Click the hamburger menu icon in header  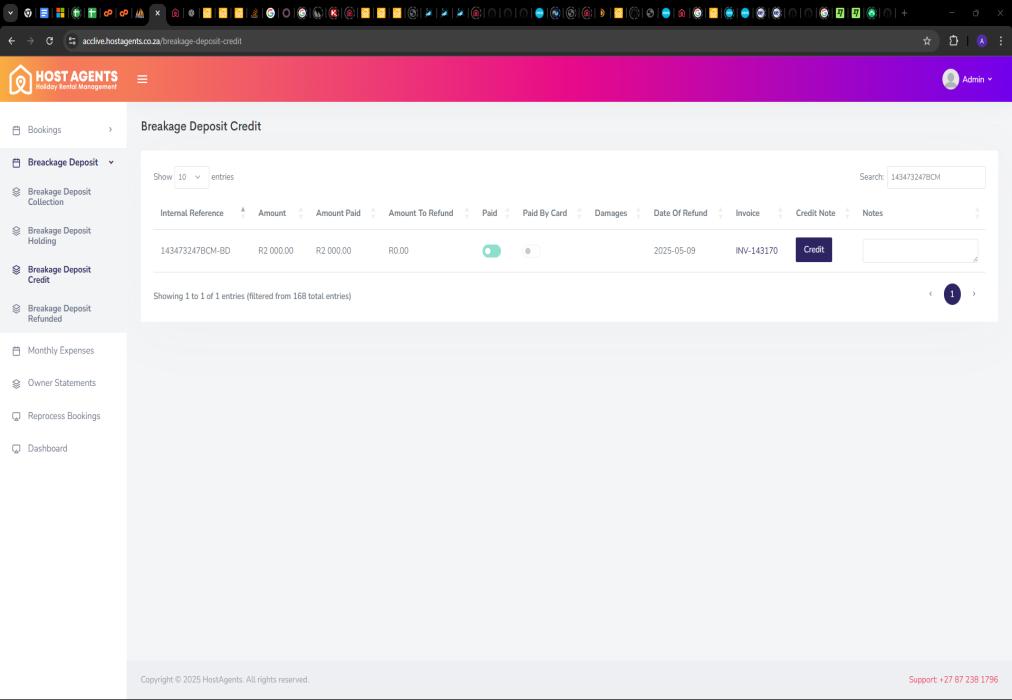142,79
